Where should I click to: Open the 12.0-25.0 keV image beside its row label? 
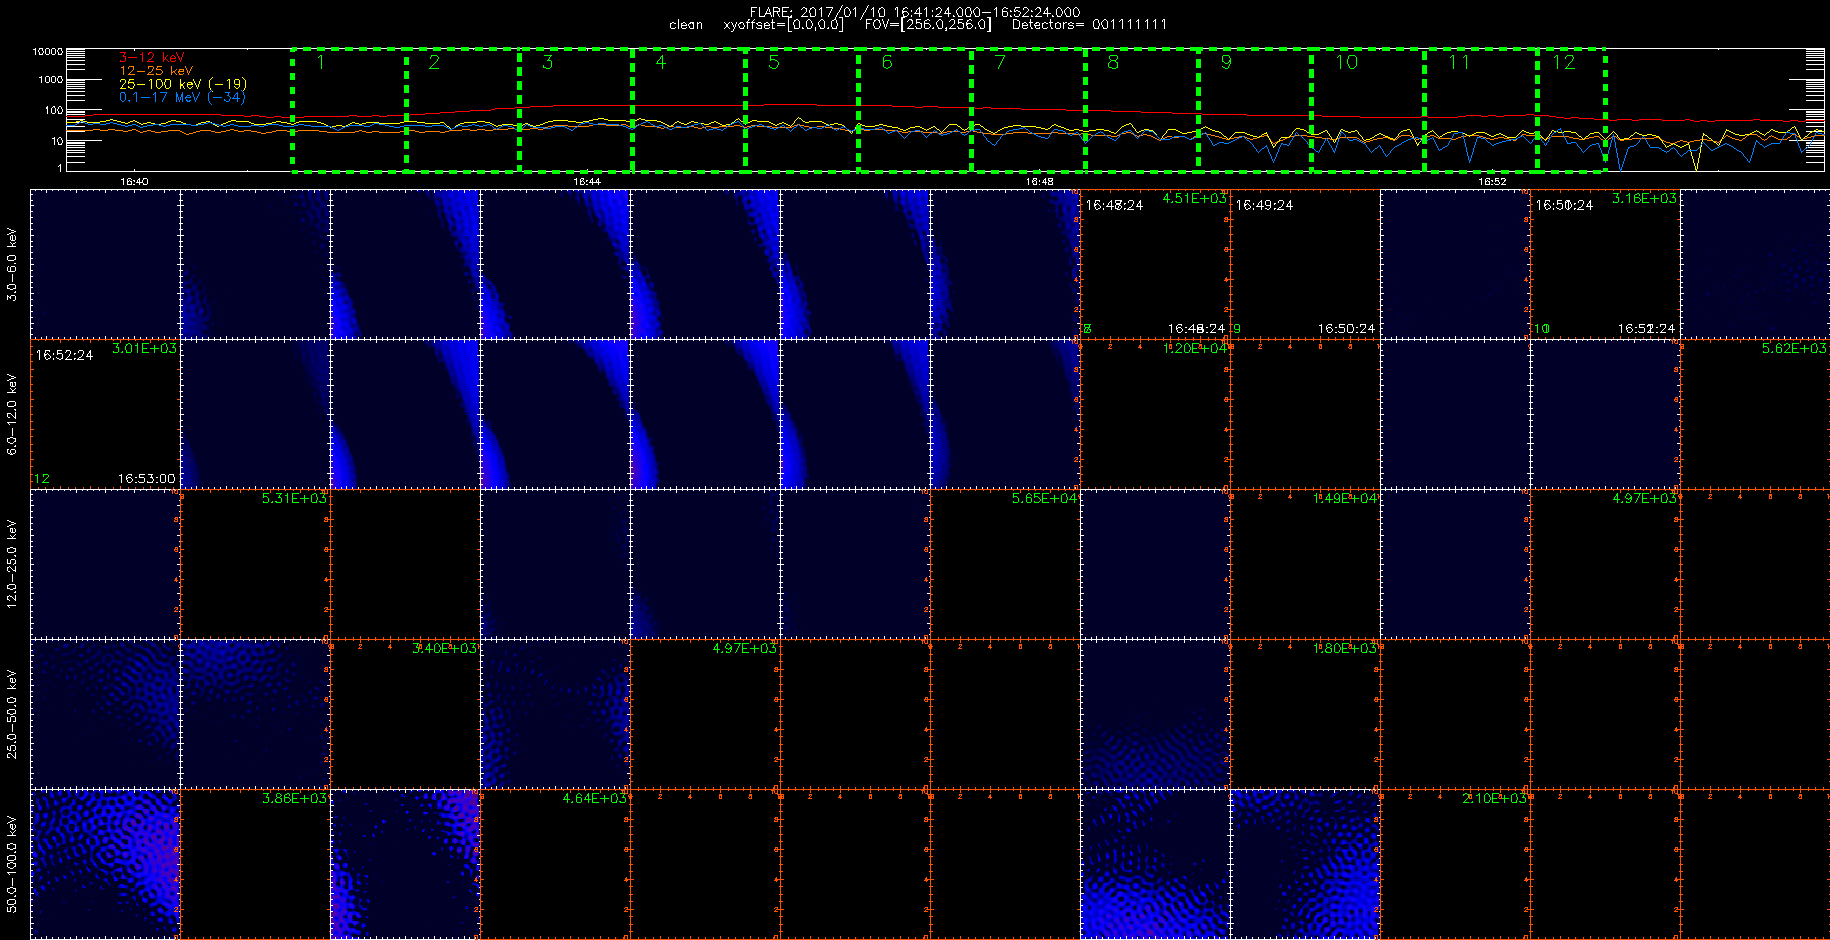point(105,564)
